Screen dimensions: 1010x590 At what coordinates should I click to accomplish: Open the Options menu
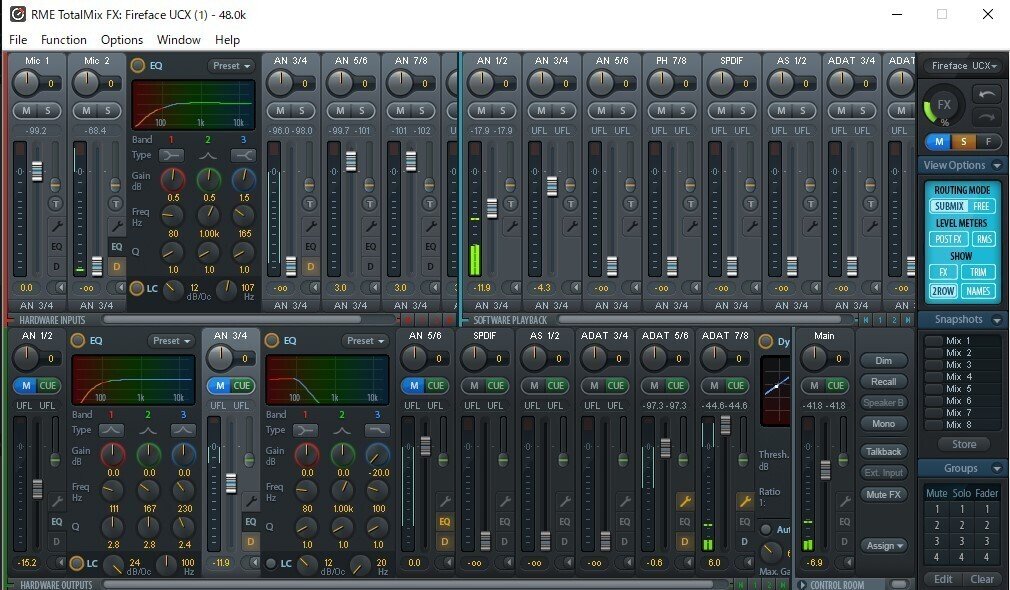122,40
